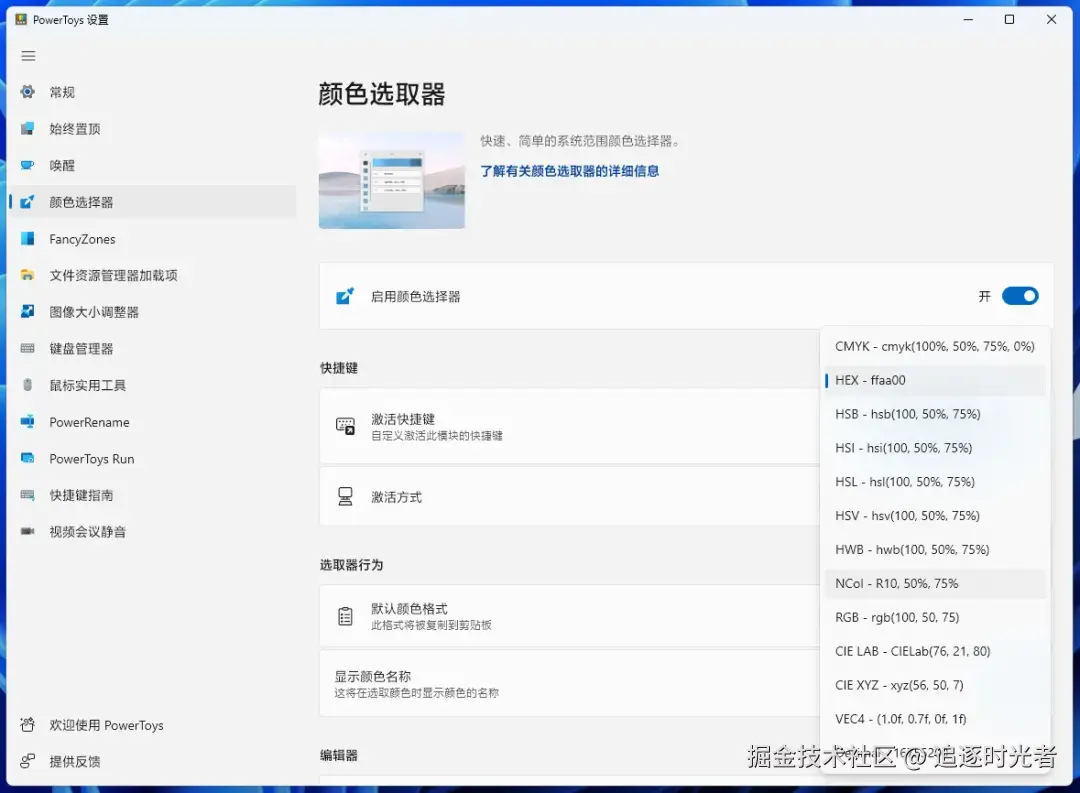Select CMYK format option in the list
The image size is (1080, 793).
point(935,347)
